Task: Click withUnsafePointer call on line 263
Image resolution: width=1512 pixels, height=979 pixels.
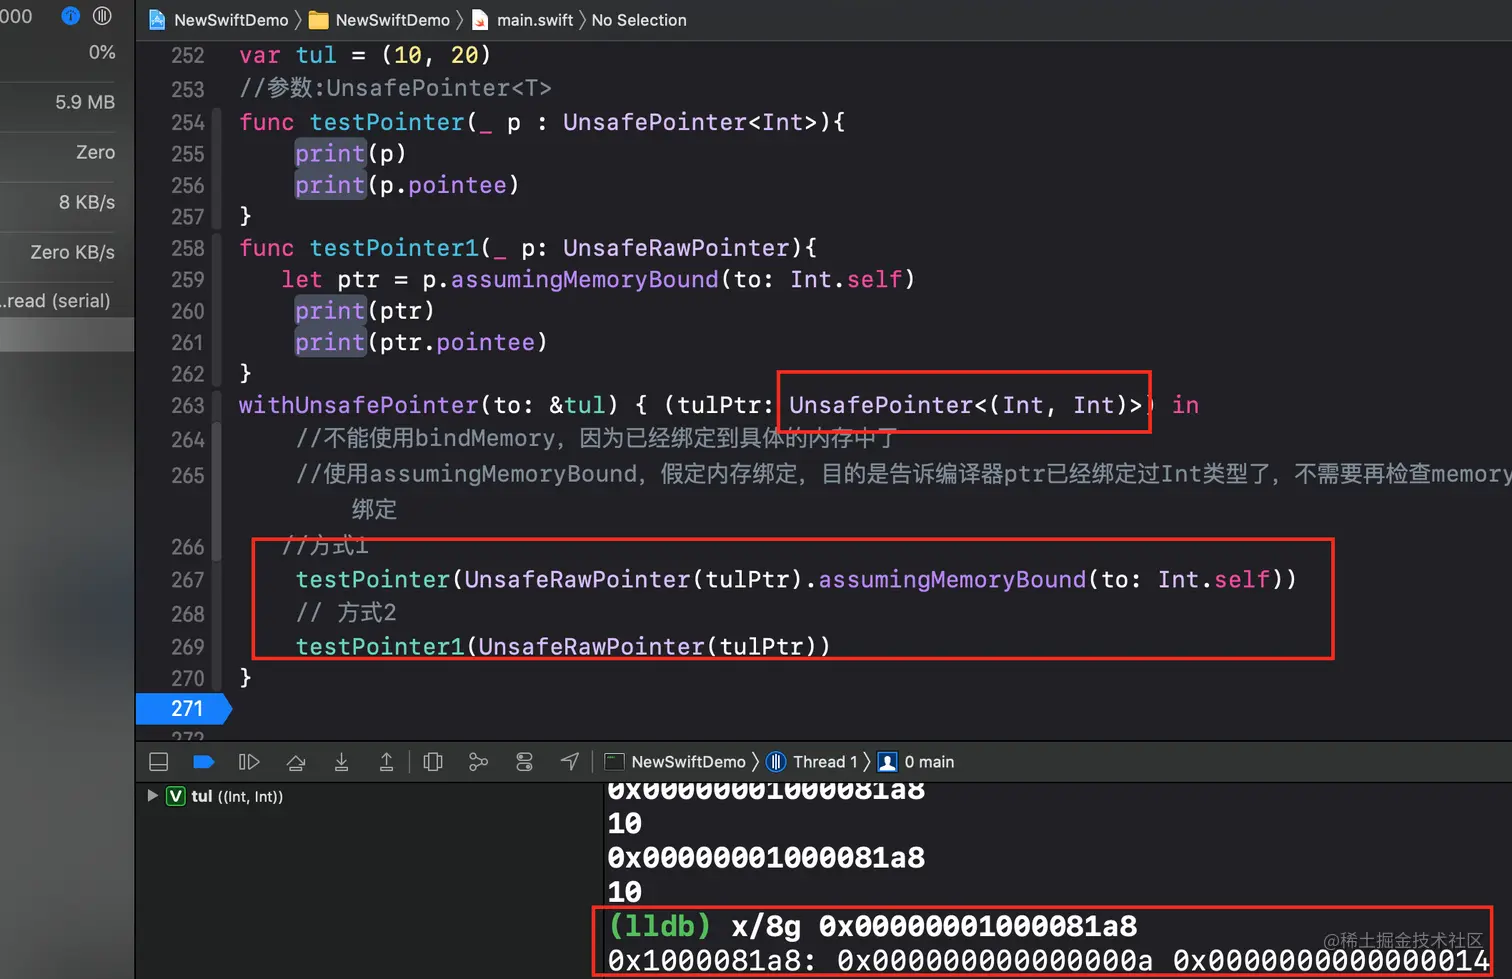Action: tap(358, 405)
